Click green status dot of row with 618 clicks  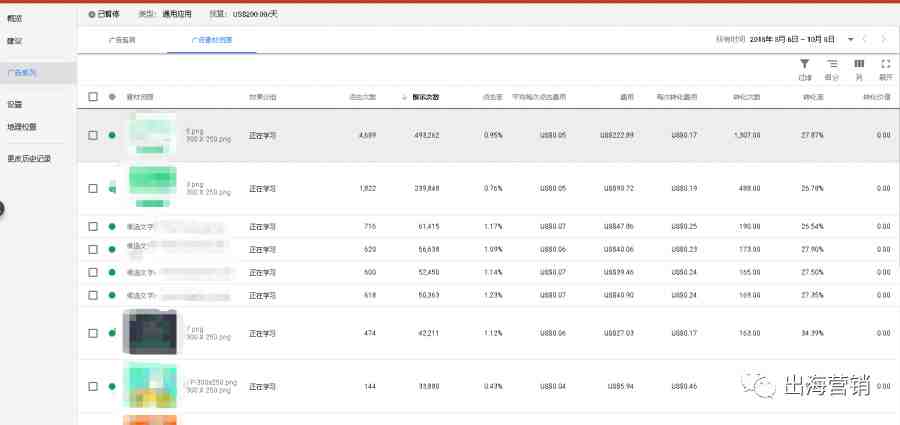112,295
